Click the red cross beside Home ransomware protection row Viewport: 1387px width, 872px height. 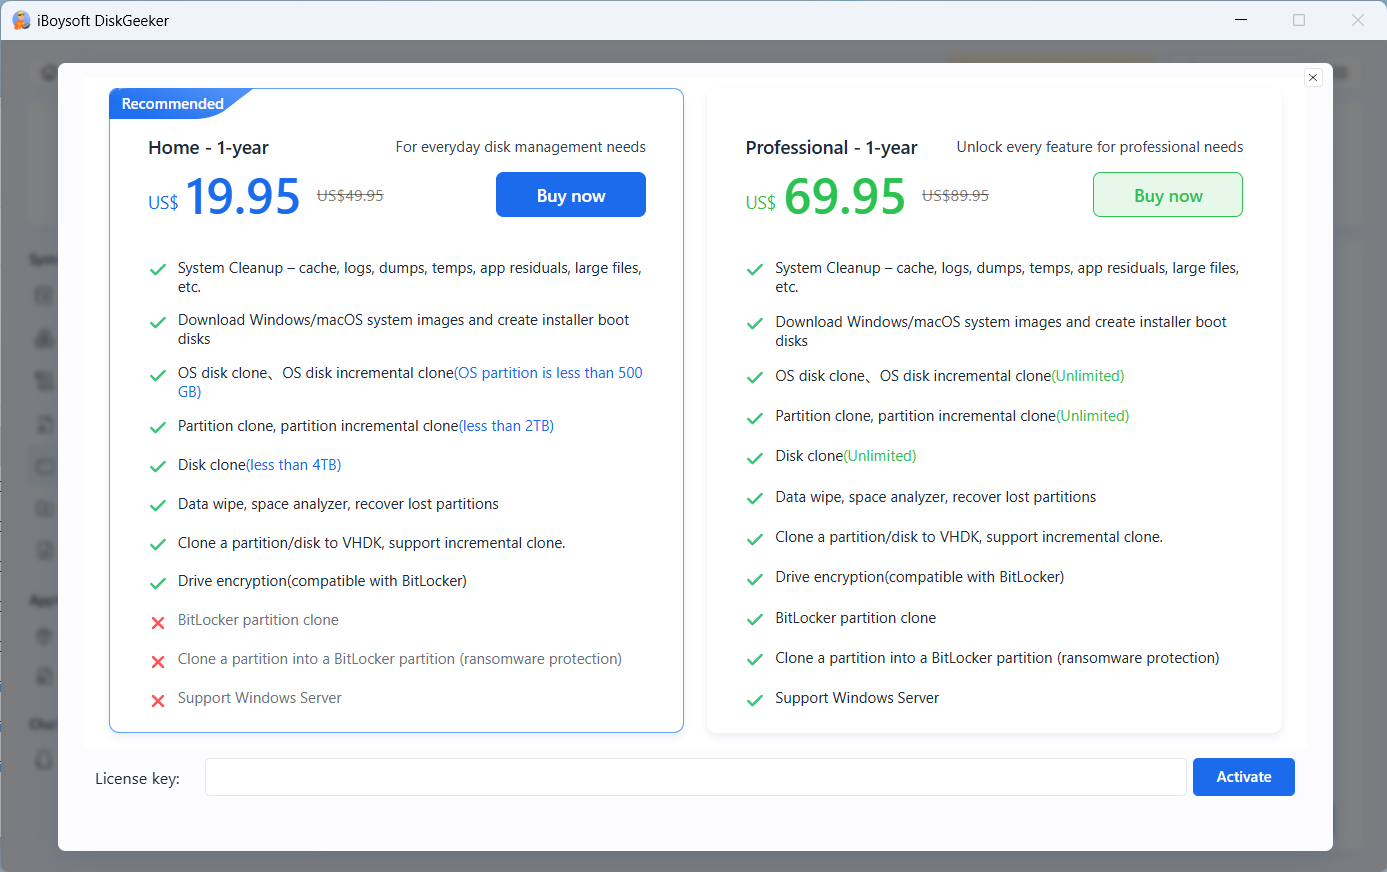tap(158, 661)
